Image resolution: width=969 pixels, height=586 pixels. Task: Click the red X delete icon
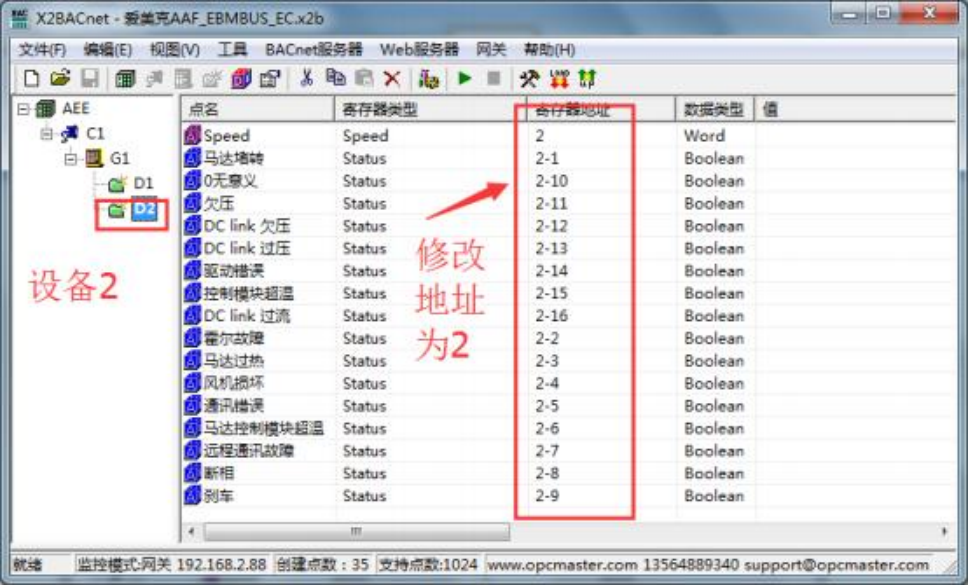click(392, 79)
